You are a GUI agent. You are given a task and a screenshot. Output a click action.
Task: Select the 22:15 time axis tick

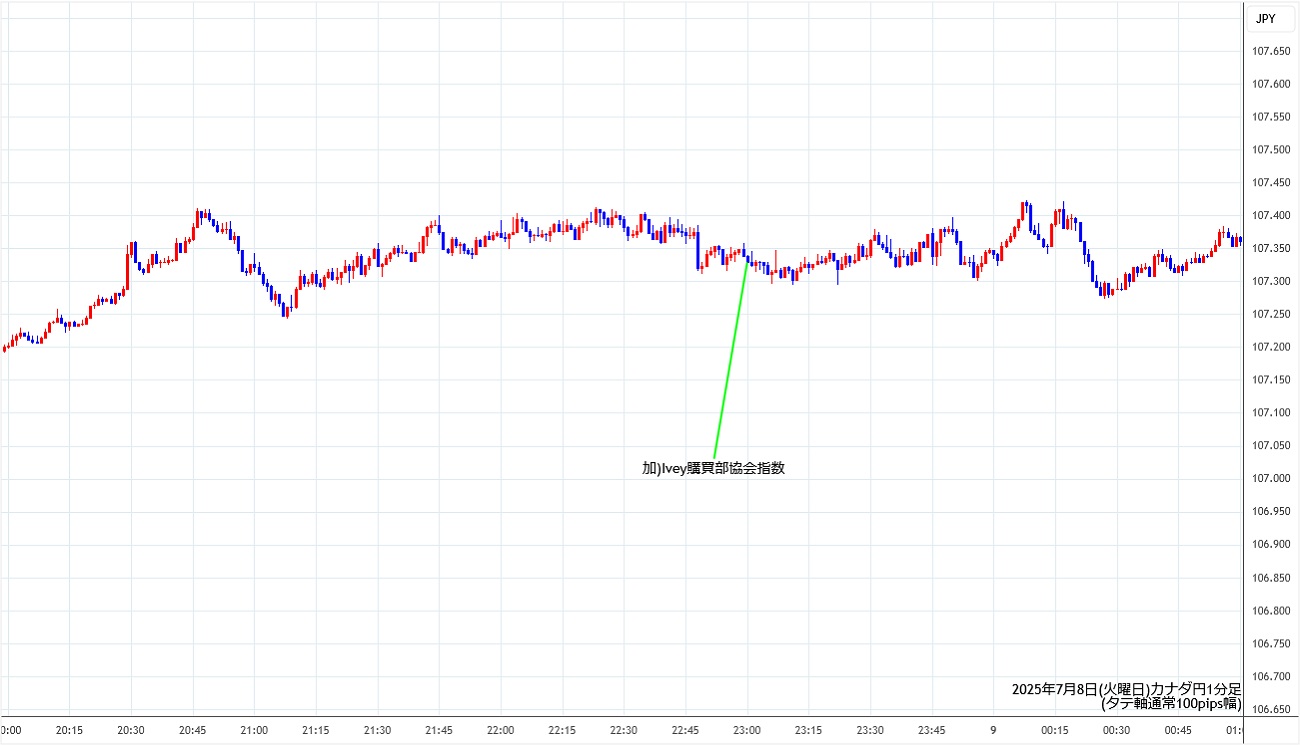pos(562,730)
